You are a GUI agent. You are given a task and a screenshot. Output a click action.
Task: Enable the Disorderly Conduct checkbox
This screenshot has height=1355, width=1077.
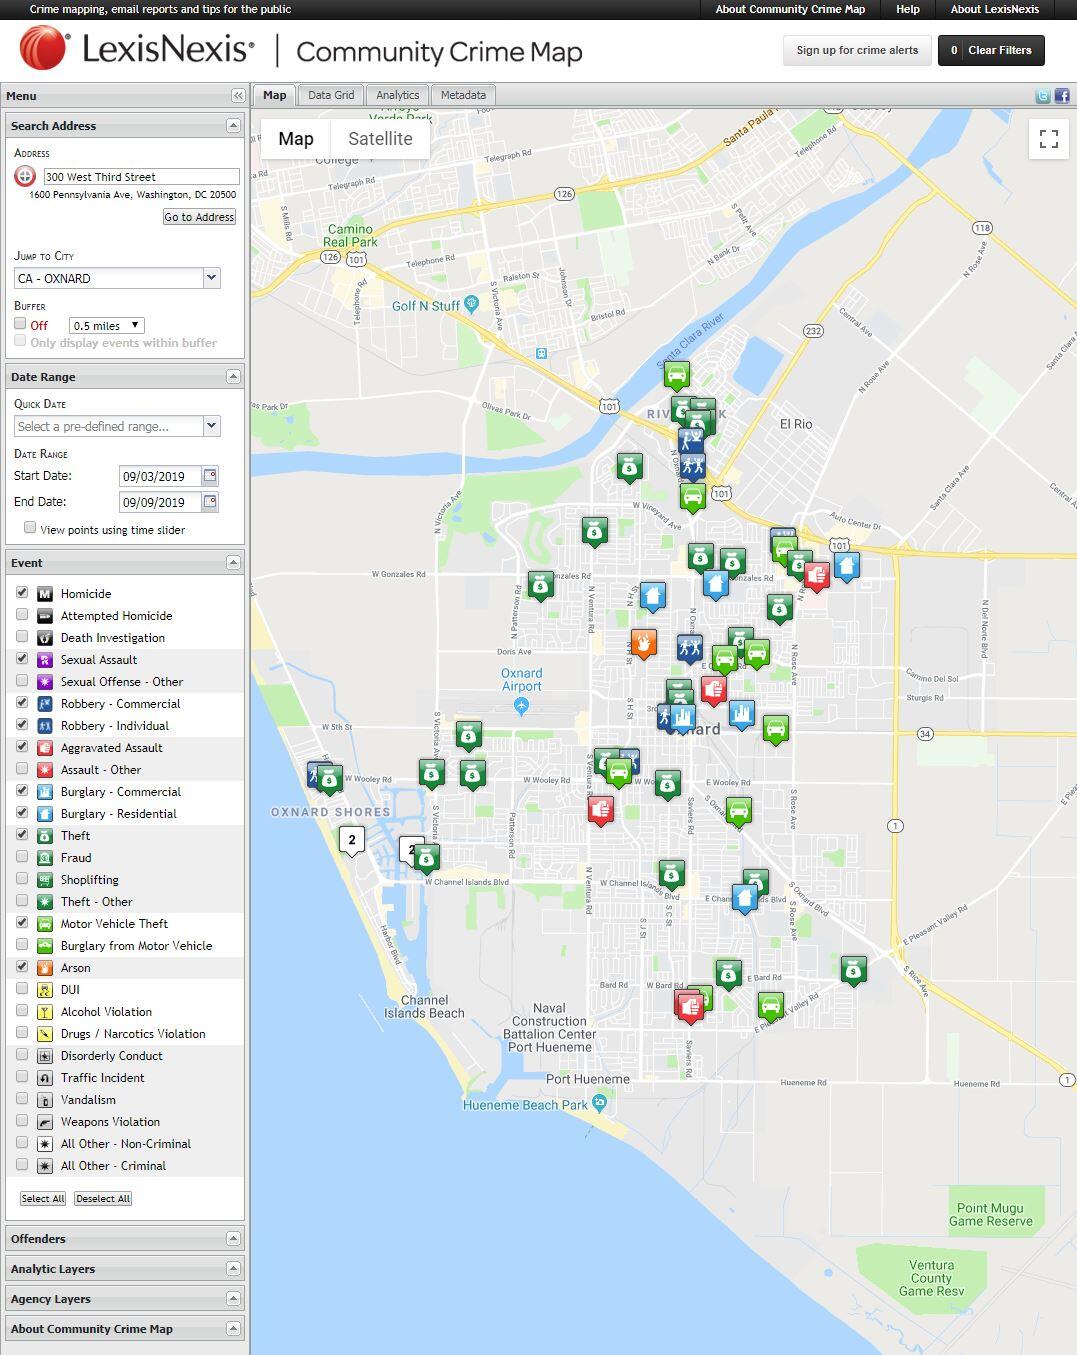coord(22,1054)
